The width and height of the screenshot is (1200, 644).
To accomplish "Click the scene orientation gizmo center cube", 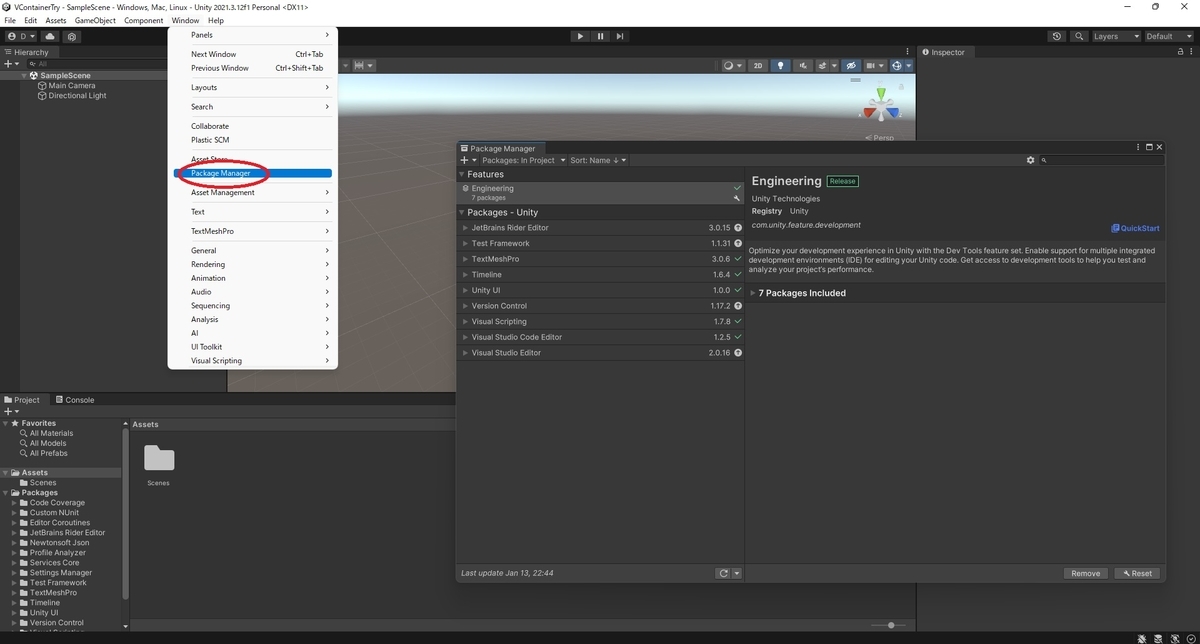I will pos(881,106).
